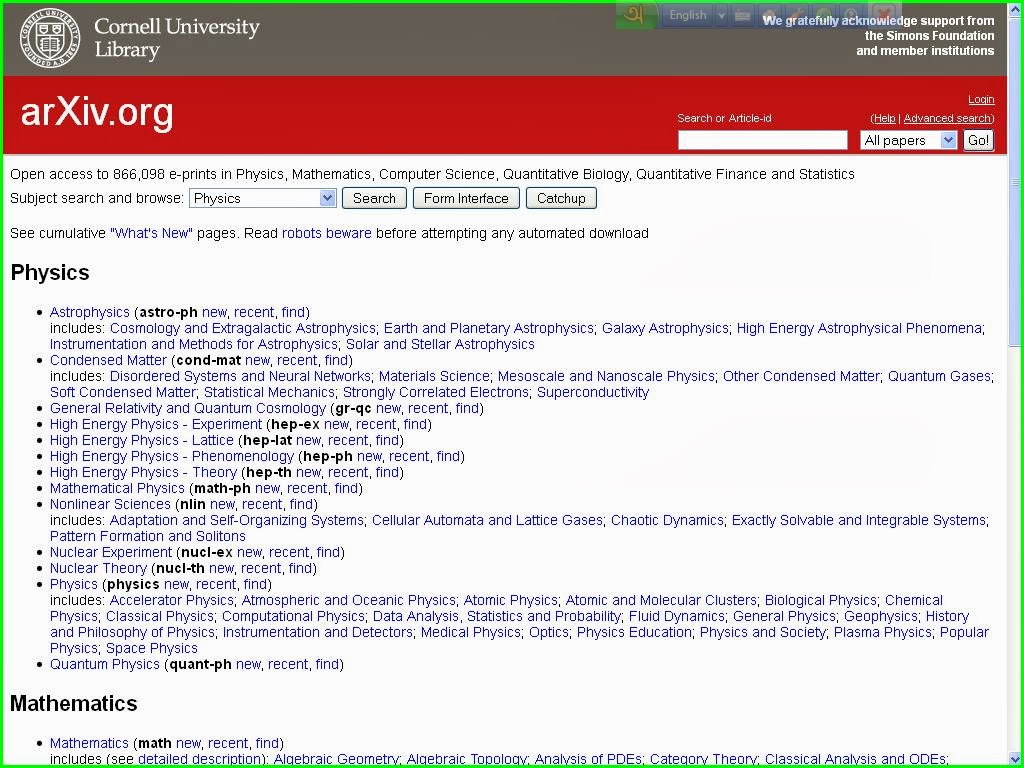Open the robots beware link

(x=327, y=233)
